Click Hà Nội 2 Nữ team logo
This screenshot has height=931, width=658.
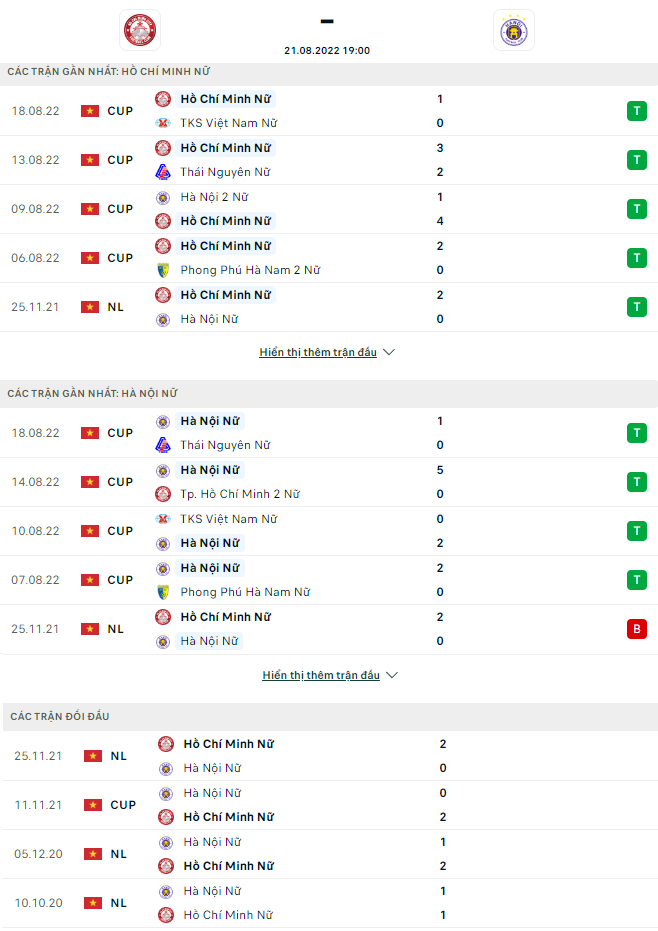[163, 197]
